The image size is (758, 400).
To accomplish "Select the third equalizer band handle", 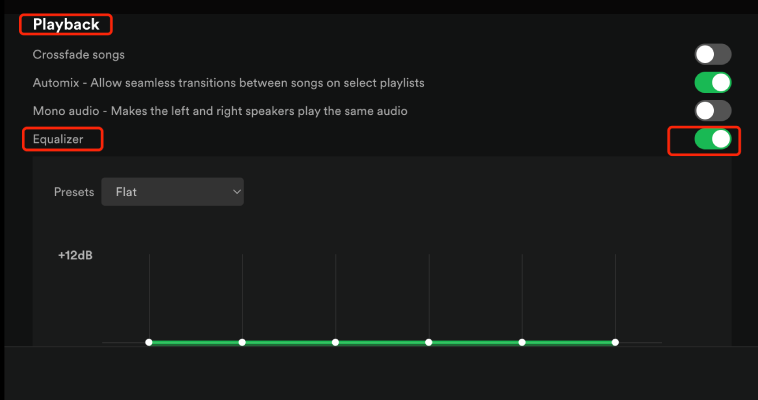I will pyautogui.click(x=335, y=342).
